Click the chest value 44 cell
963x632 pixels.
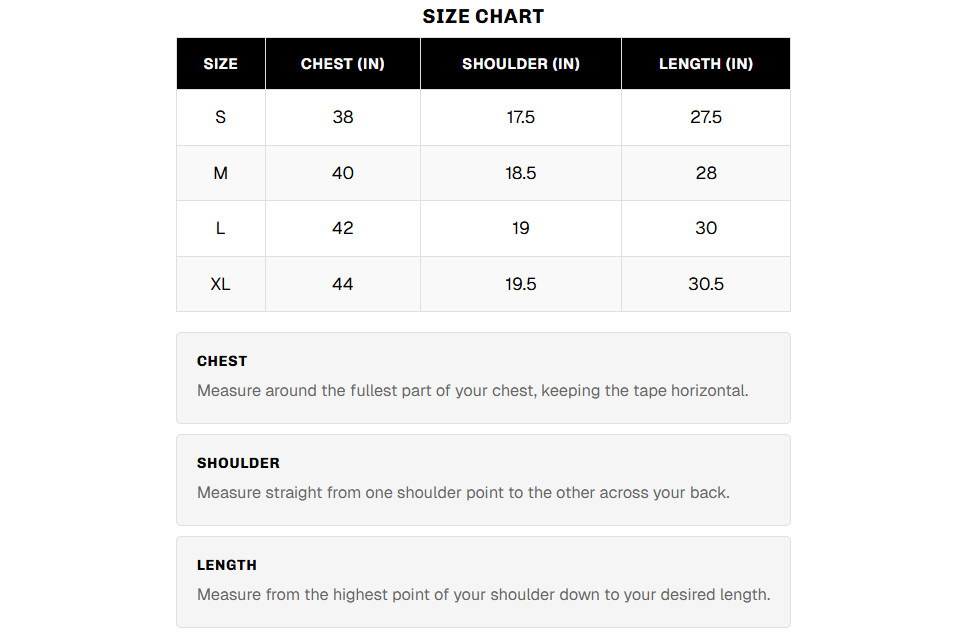point(342,284)
